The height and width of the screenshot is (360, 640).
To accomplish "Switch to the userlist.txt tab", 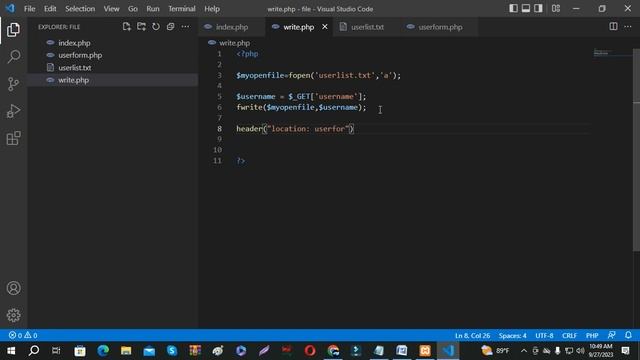I will (367, 27).
